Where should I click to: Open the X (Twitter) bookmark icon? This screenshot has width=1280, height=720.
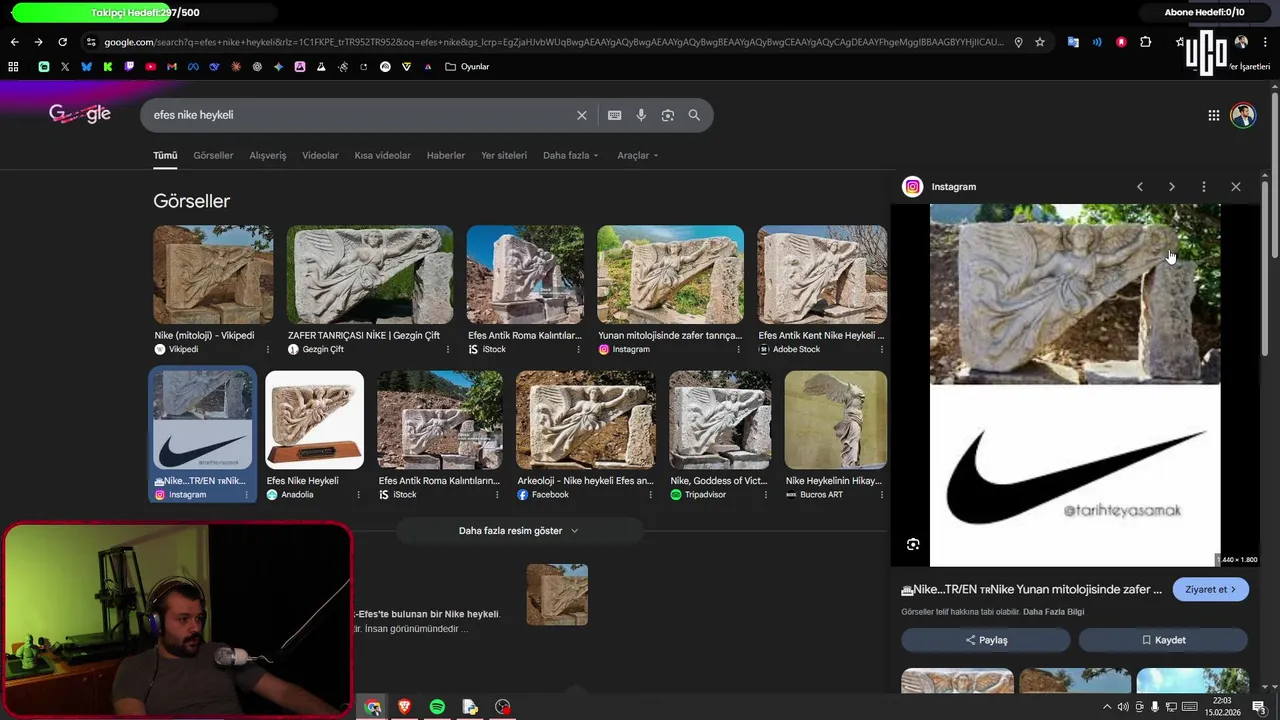click(x=65, y=67)
